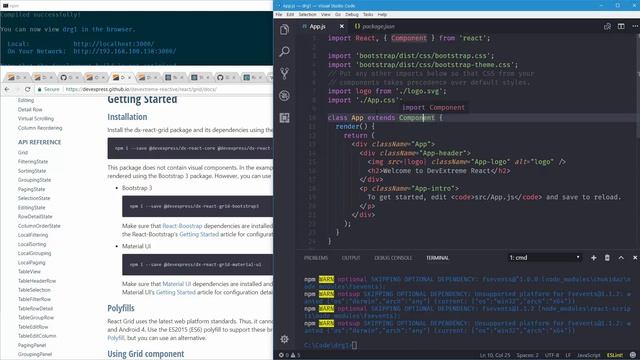
Task: Open LocalSorting in API Reference sidebar
Action: tap(32, 244)
